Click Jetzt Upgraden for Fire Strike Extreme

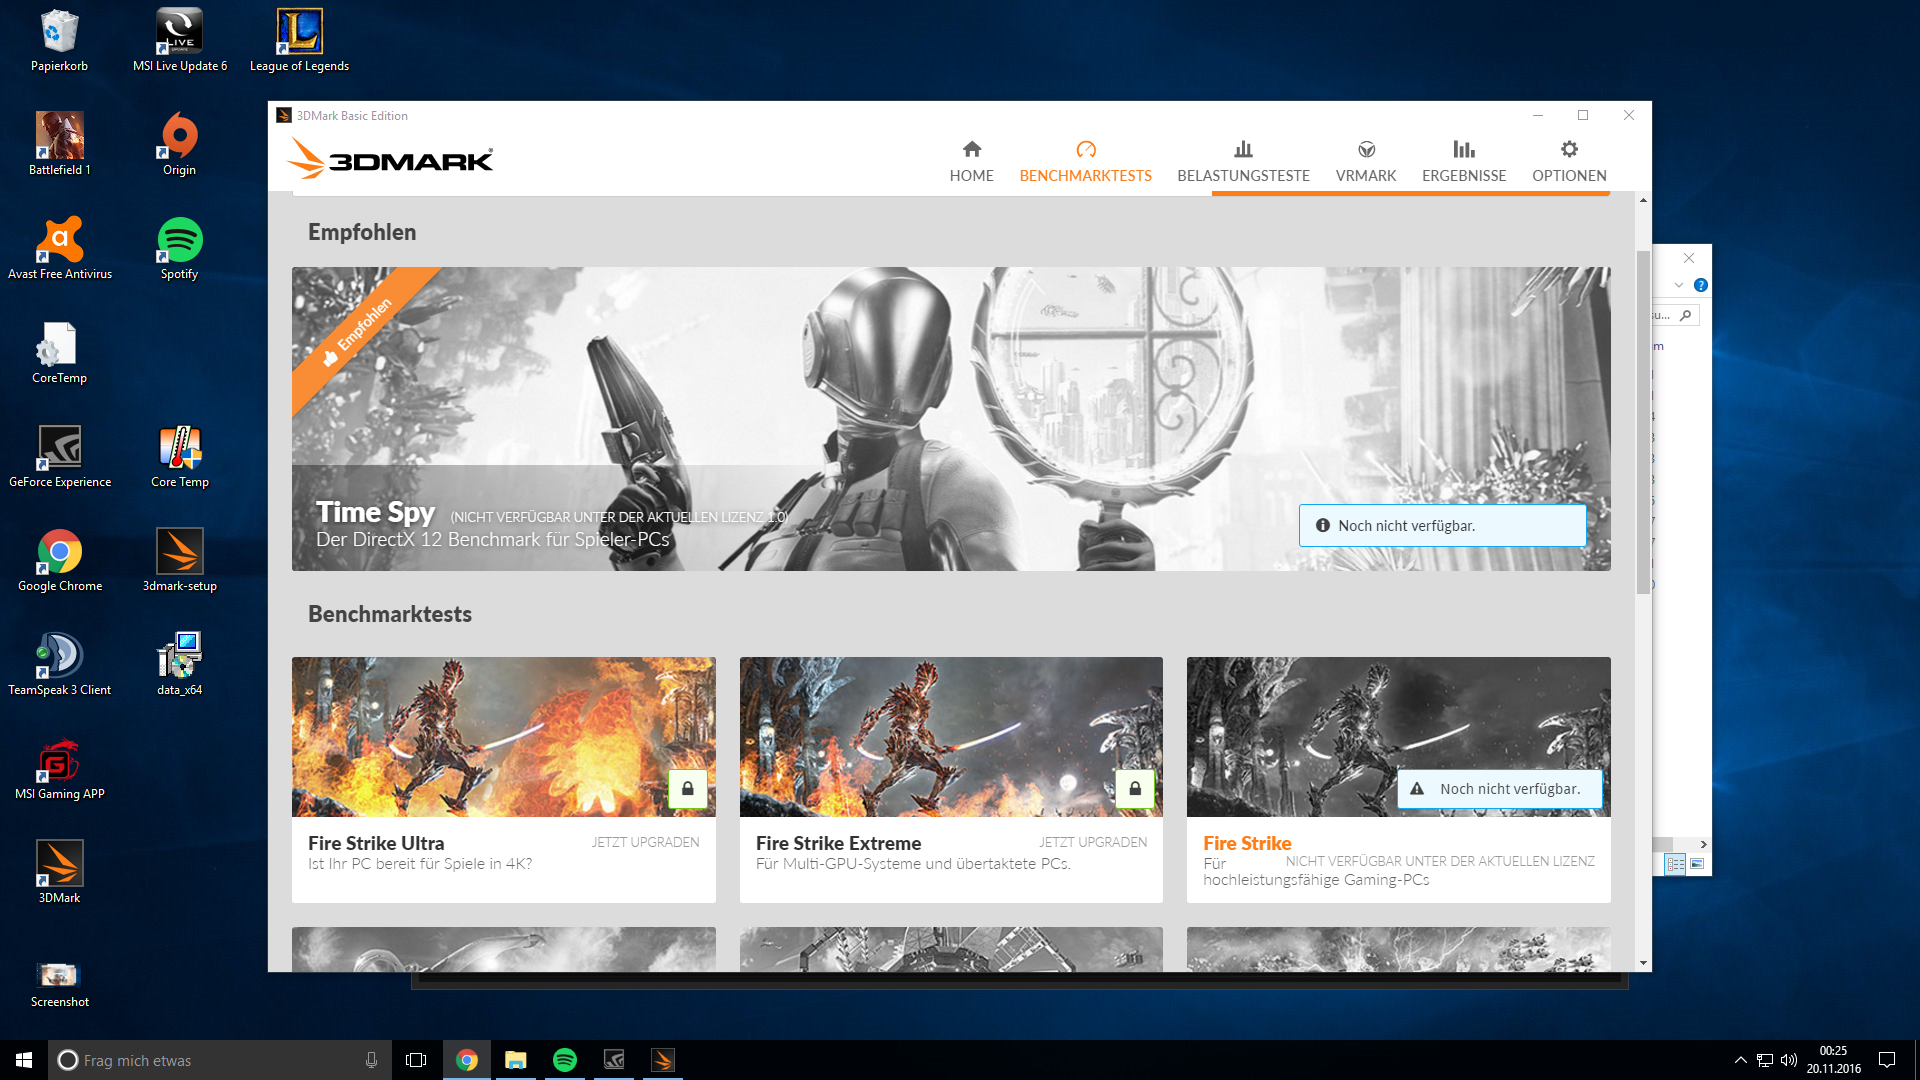[x=1092, y=842]
